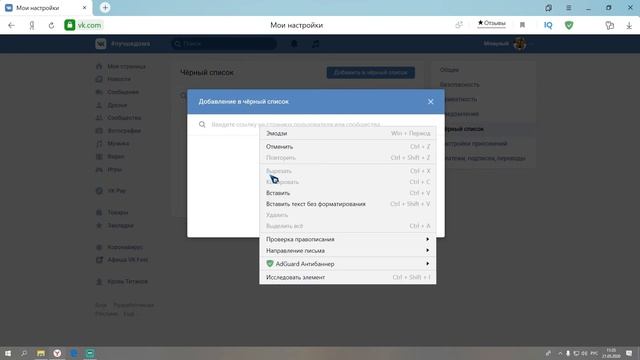The height and width of the screenshot is (360, 640).
Task: Open the Windows Start menu
Action: coord(8,353)
